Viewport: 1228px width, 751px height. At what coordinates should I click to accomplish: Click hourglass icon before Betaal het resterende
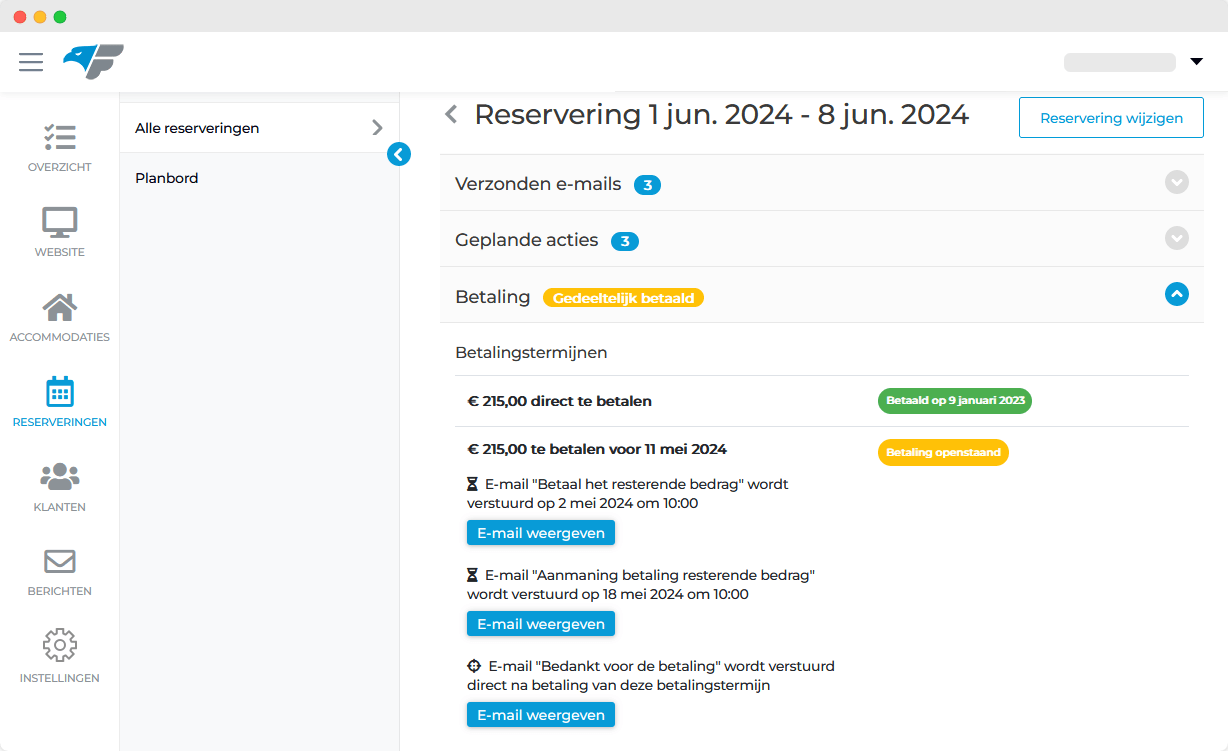472,484
